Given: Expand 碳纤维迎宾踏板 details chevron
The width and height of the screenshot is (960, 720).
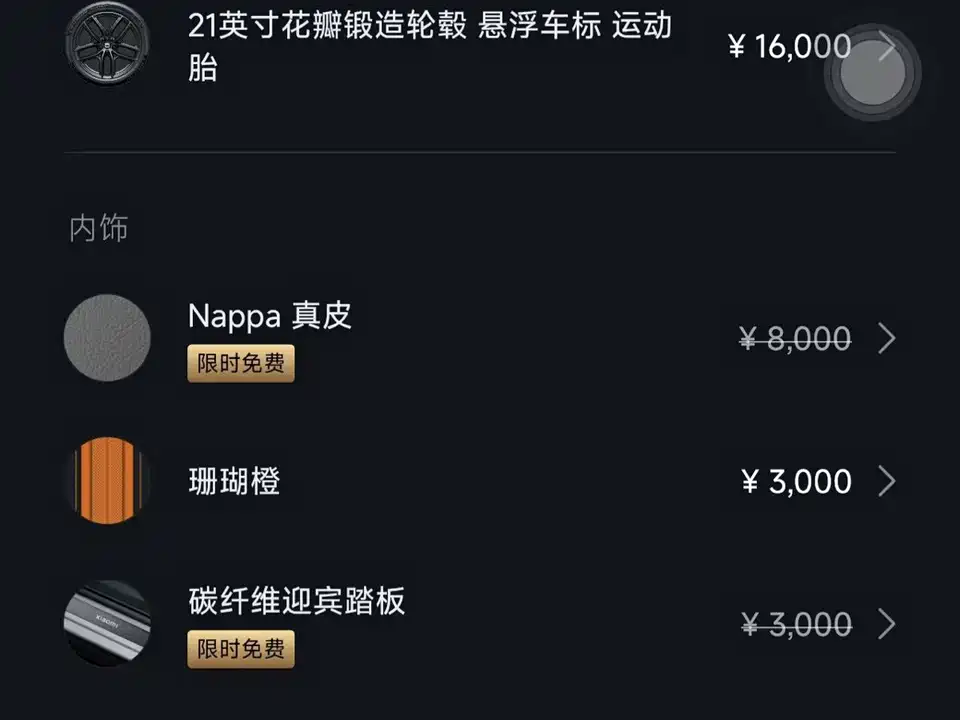Looking at the screenshot, I should click(x=886, y=625).
